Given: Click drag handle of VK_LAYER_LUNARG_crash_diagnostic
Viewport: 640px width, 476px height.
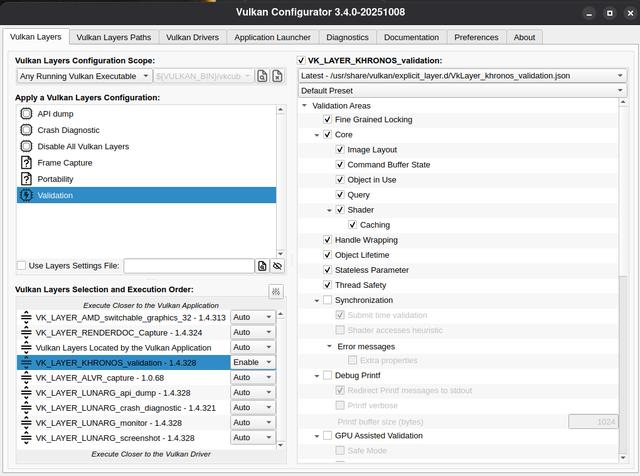Looking at the screenshot, I should click(26, 408).
